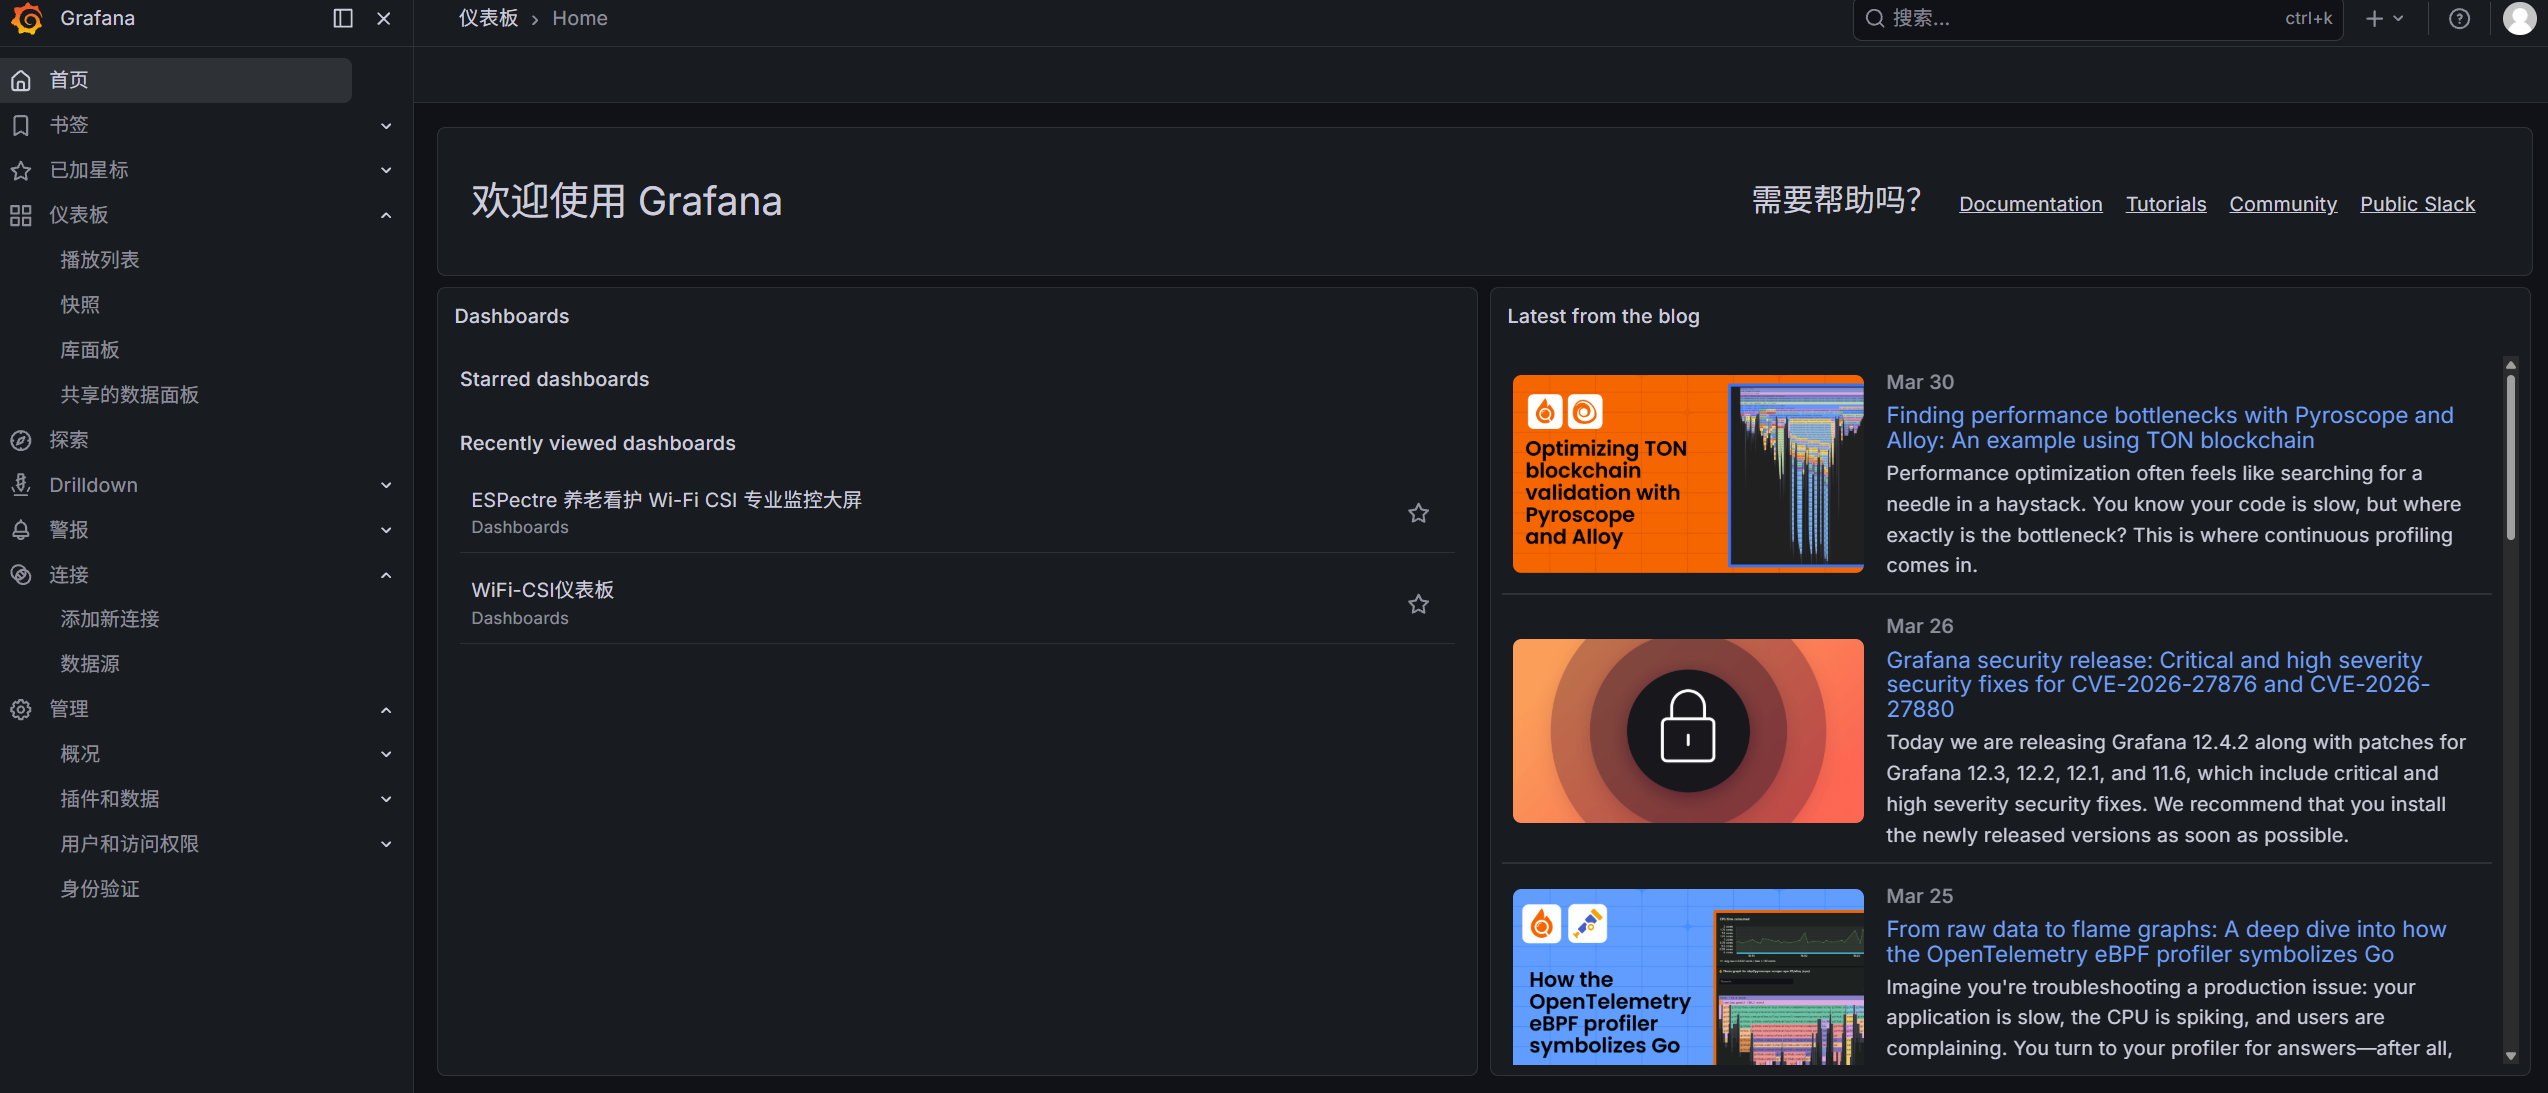The image size is (2548, 1093).
Task: Open the plus new-item dropdown
Action: [2384, 18]
